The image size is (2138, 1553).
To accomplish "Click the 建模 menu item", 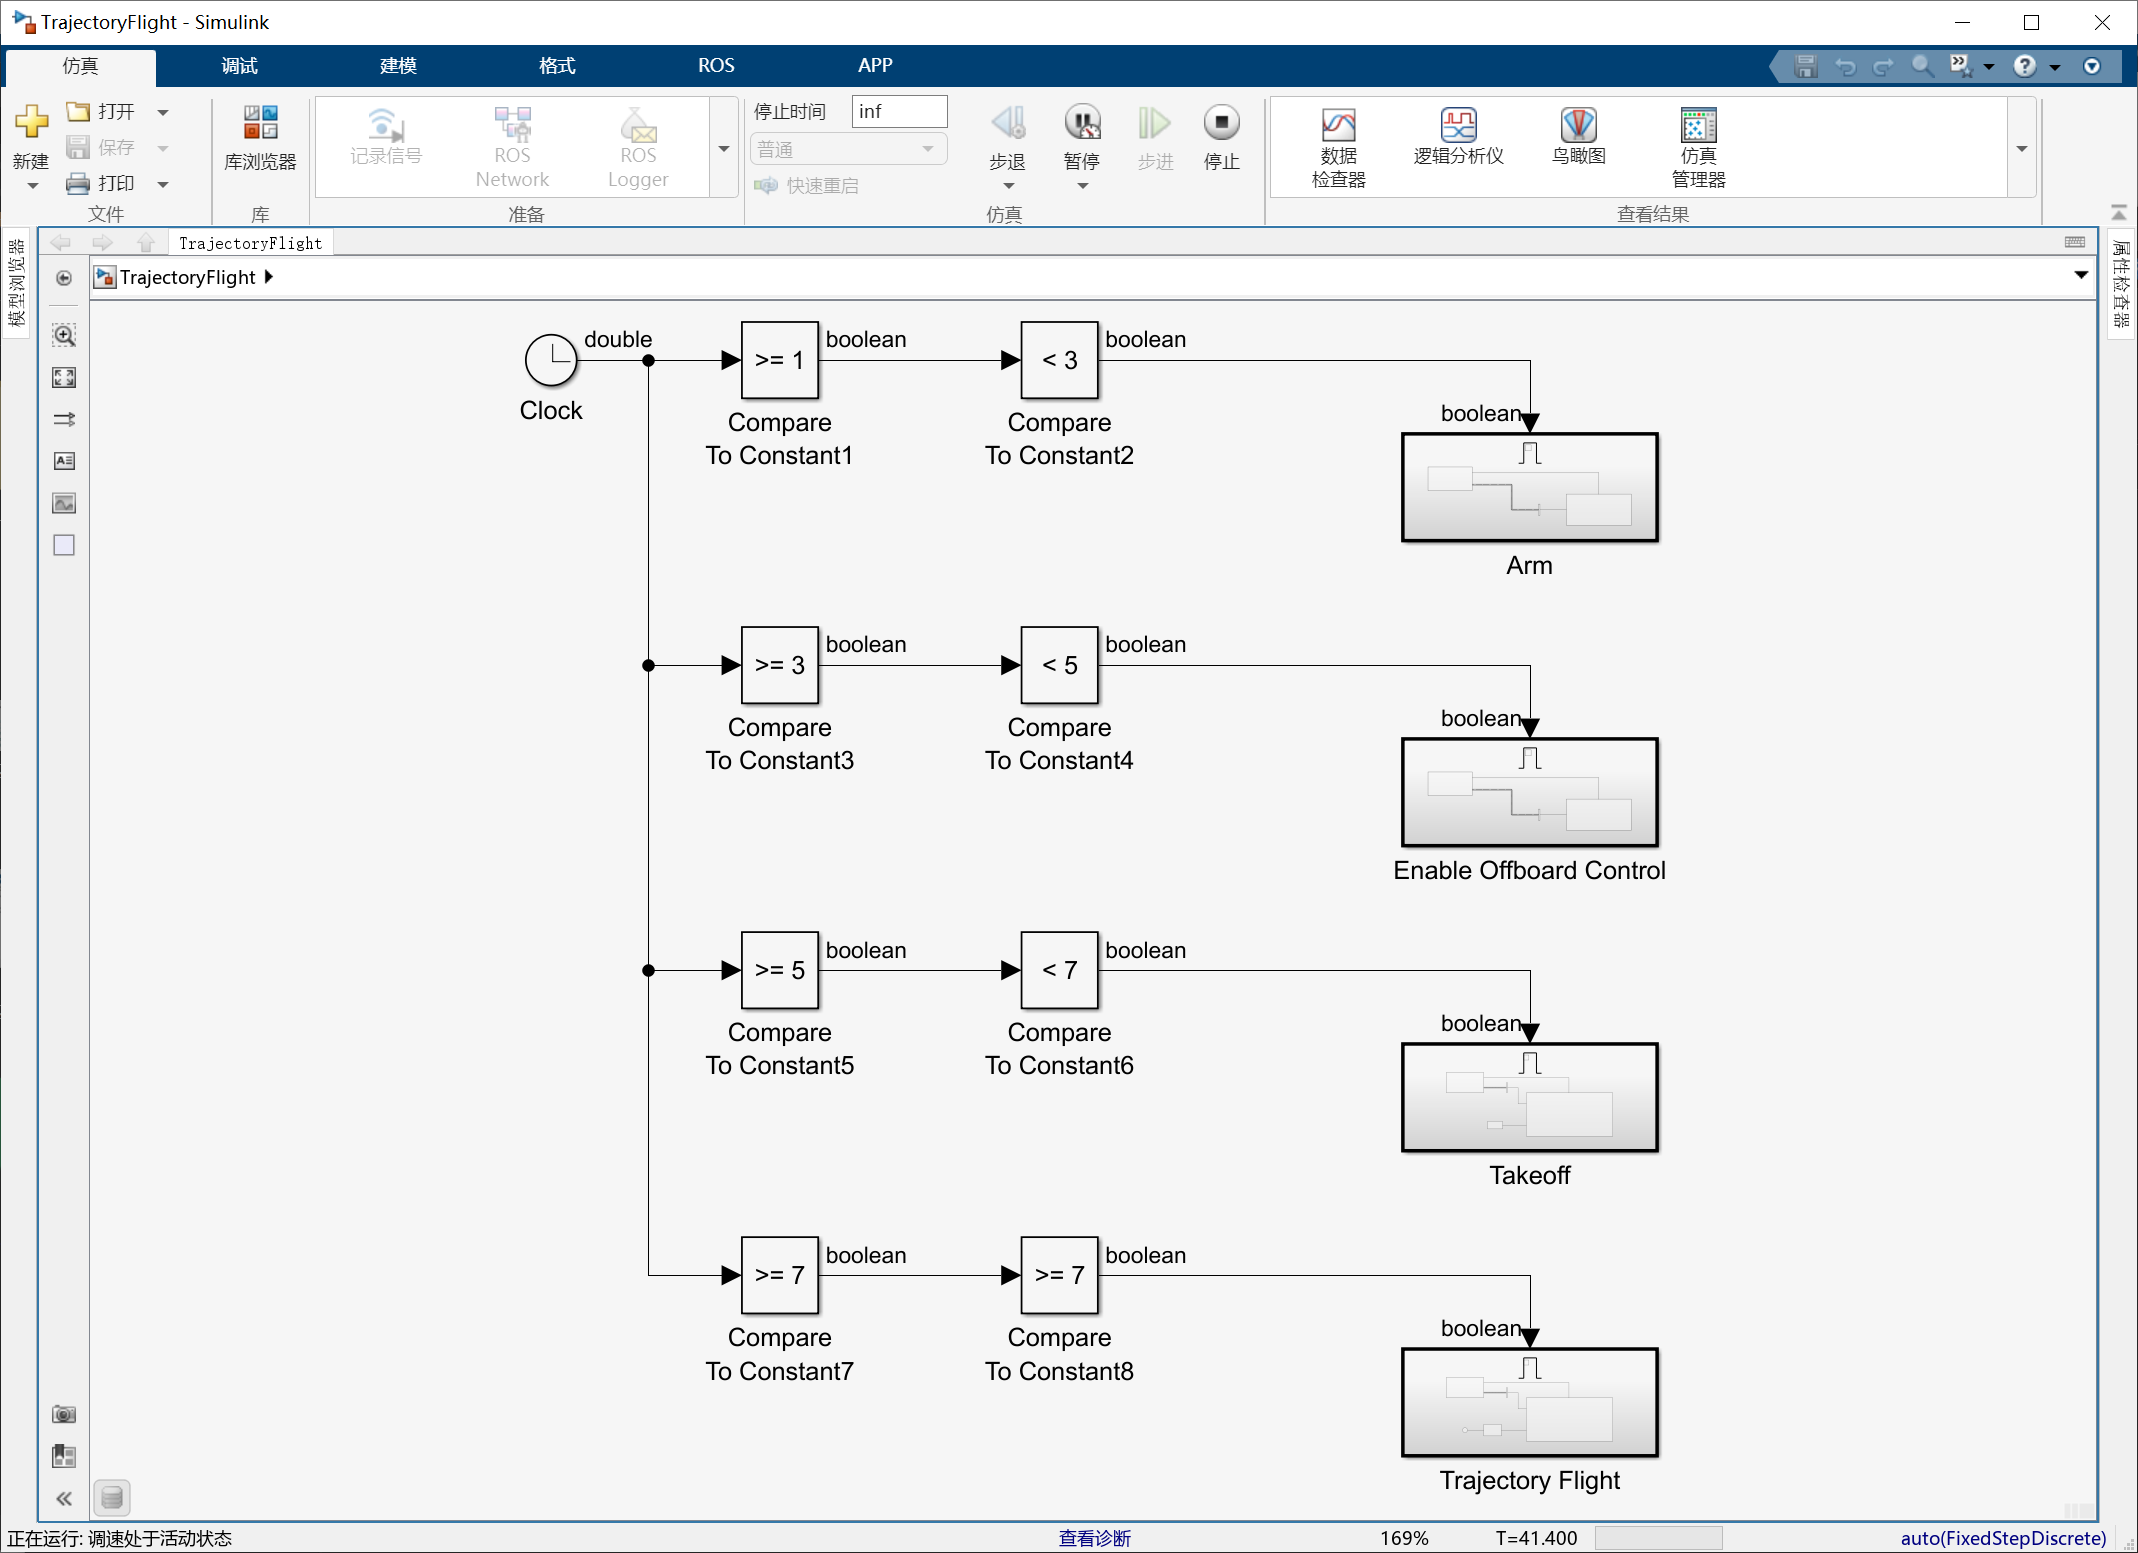I will coord(397,65).
